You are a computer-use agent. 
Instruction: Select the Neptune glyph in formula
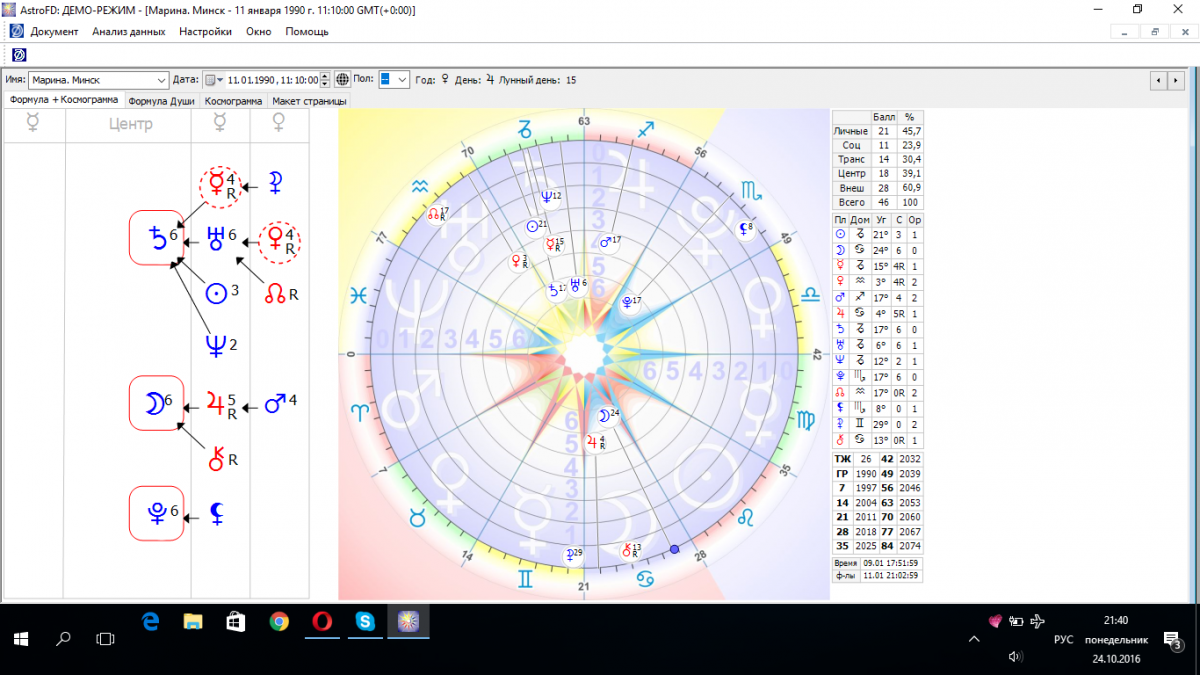pos(214,346)
